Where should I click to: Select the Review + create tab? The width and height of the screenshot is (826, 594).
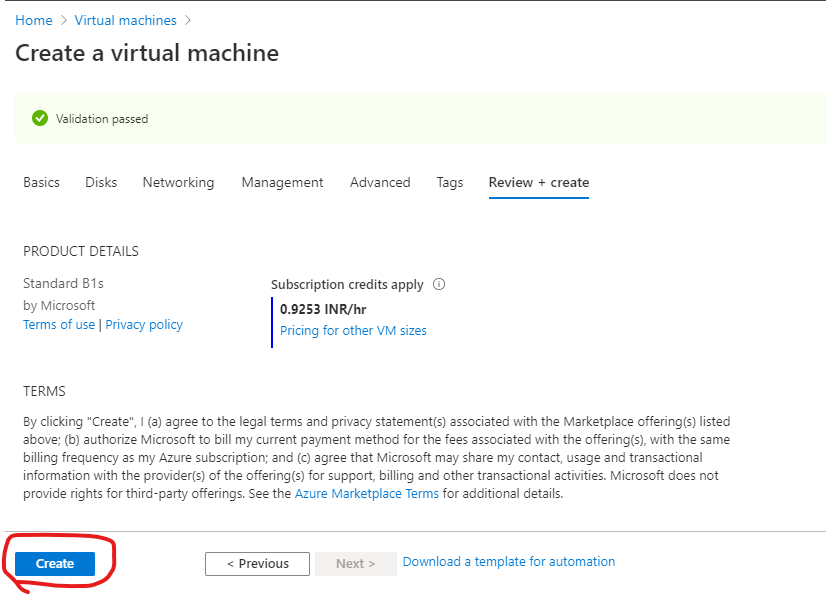pos(538,182)
